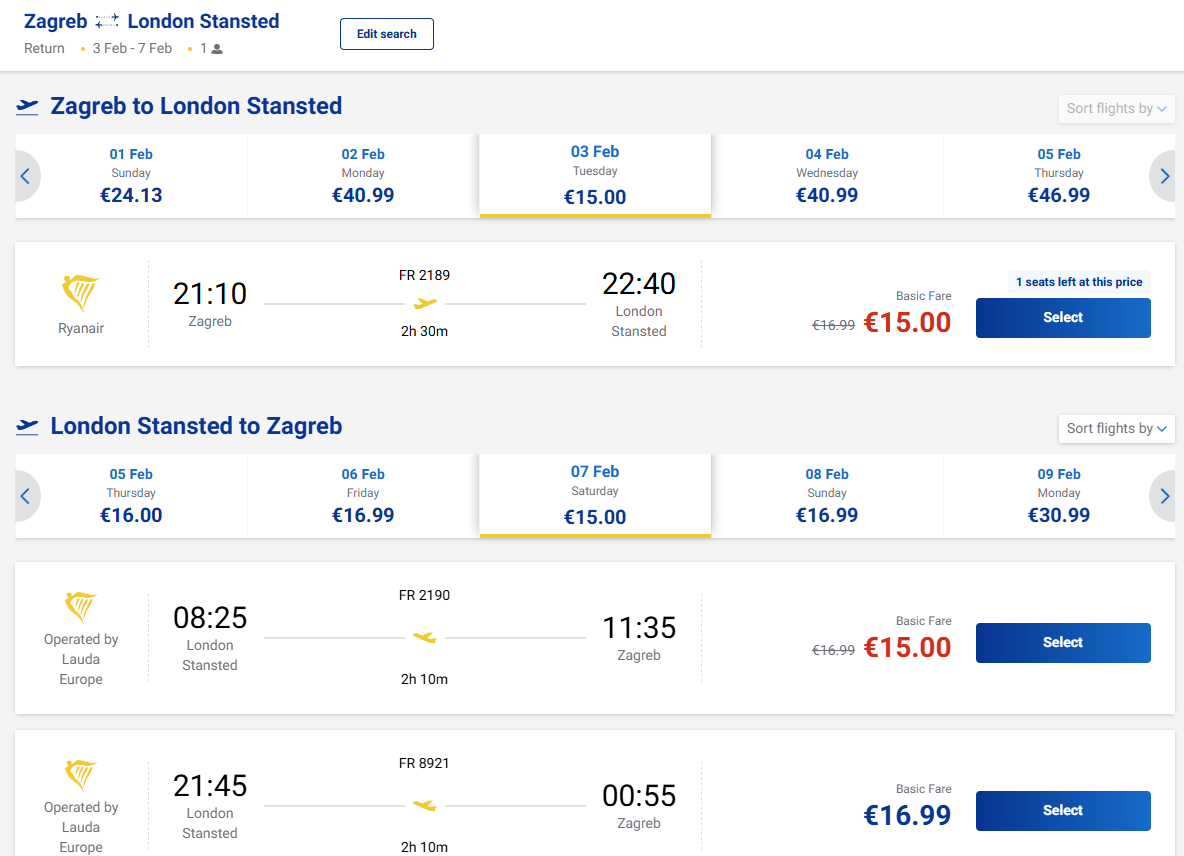The image size is (1184, 856).
Task: Click the departing plane icon beside Zagreb heading
Action: tap(27, 107)
